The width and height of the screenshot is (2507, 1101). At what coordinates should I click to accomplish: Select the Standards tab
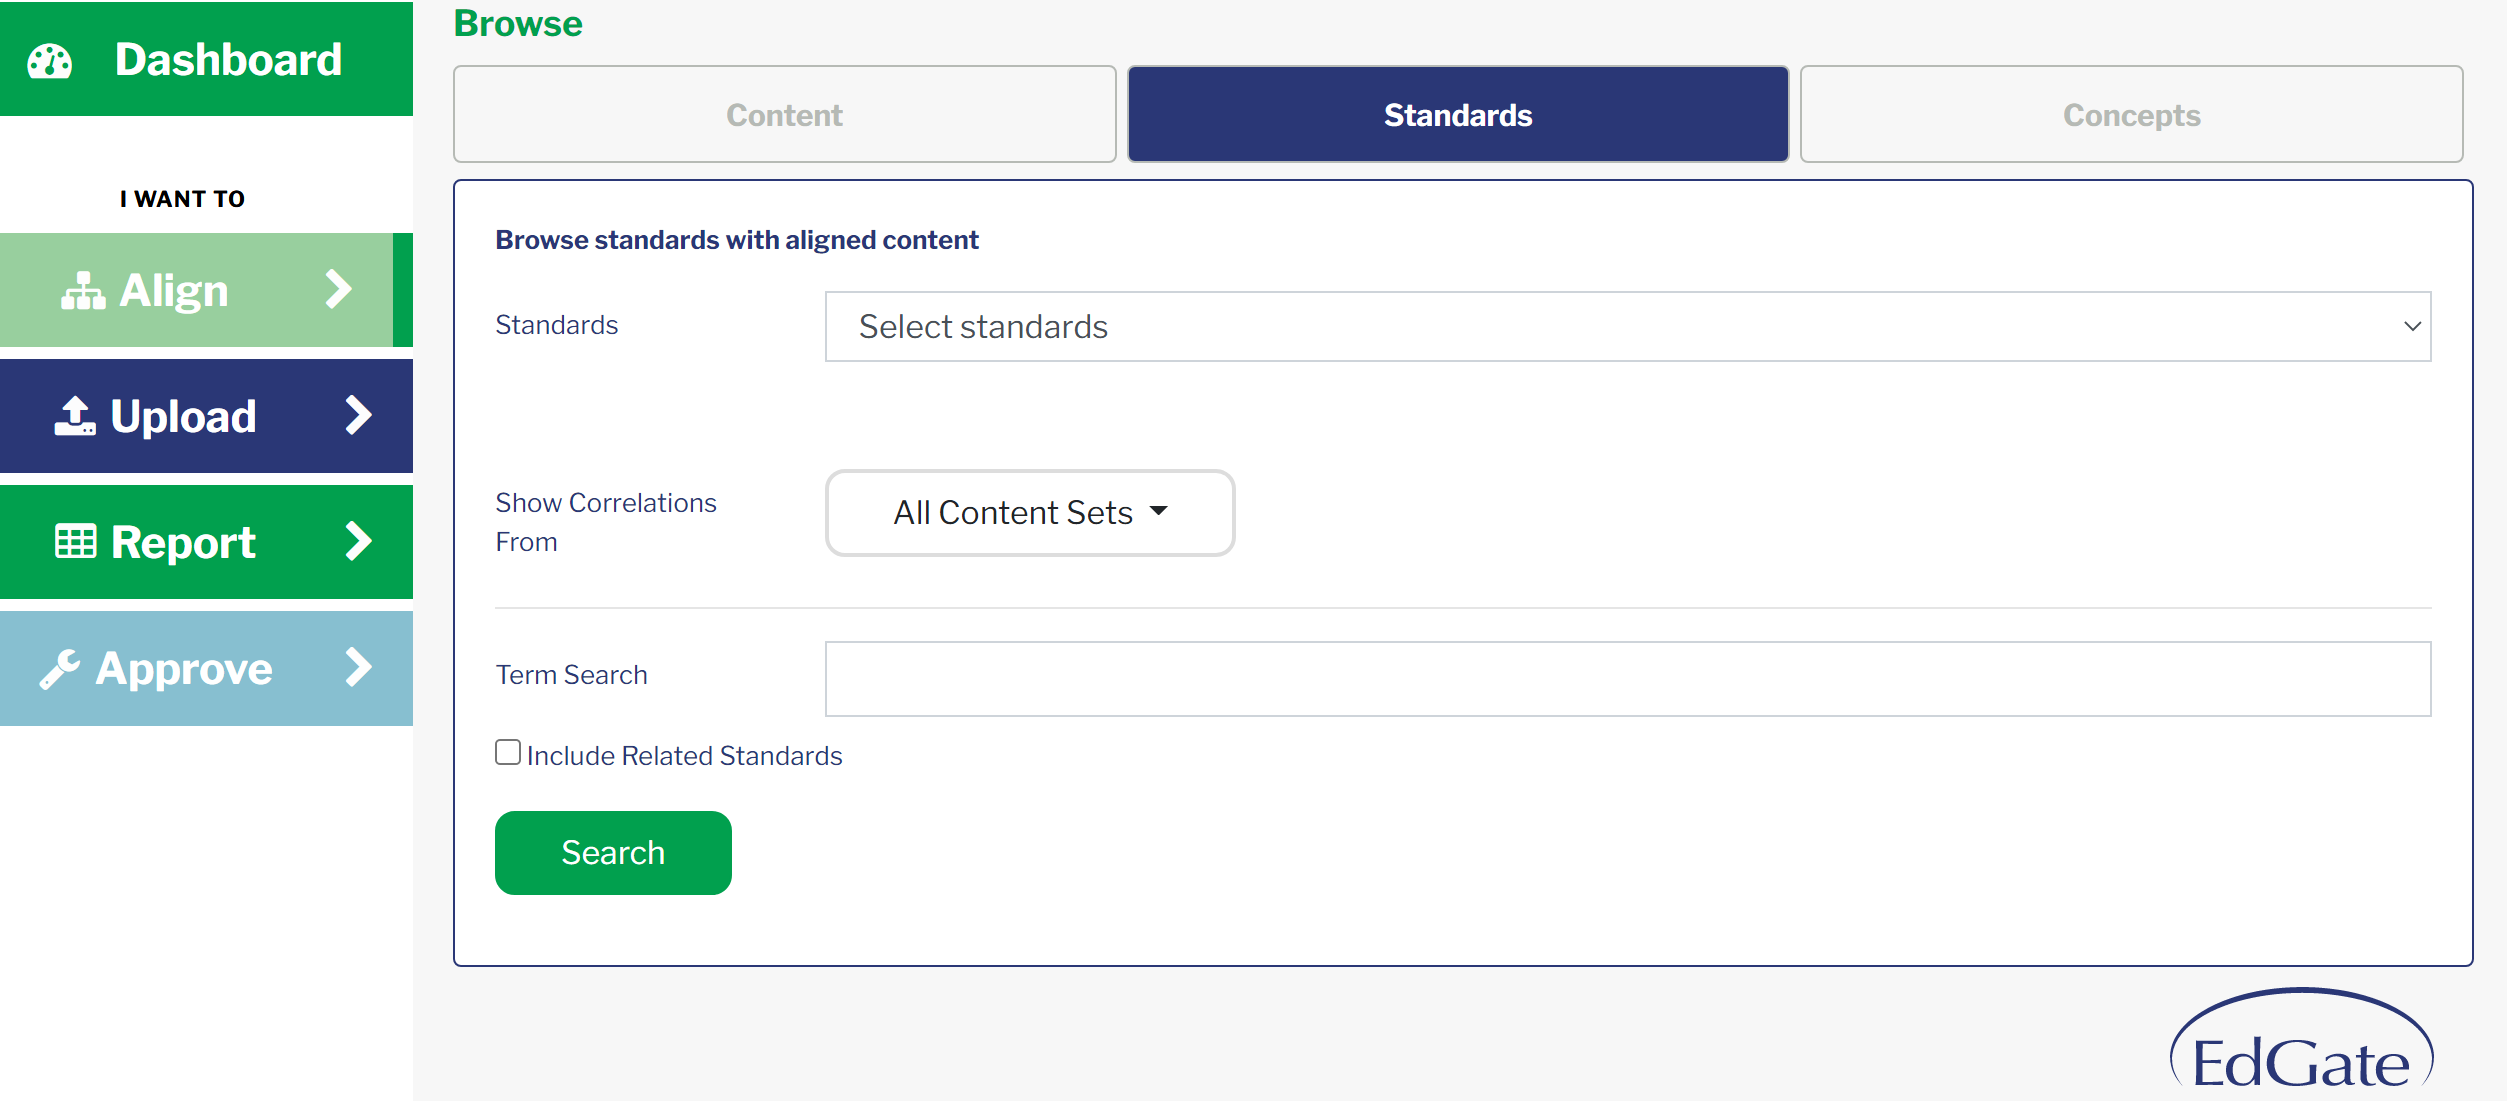pos(1458,114)
